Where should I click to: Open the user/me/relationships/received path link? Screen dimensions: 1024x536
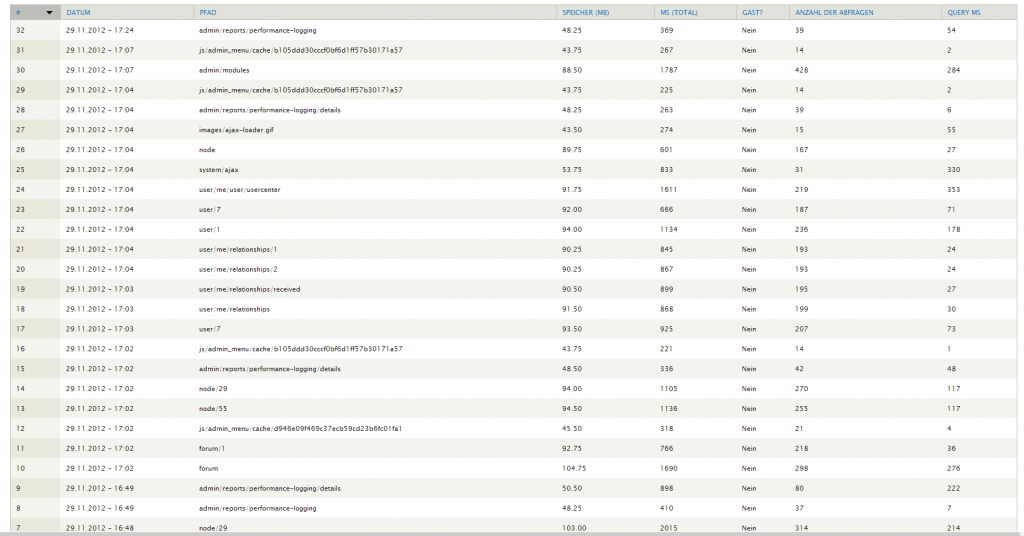(249, 289)
